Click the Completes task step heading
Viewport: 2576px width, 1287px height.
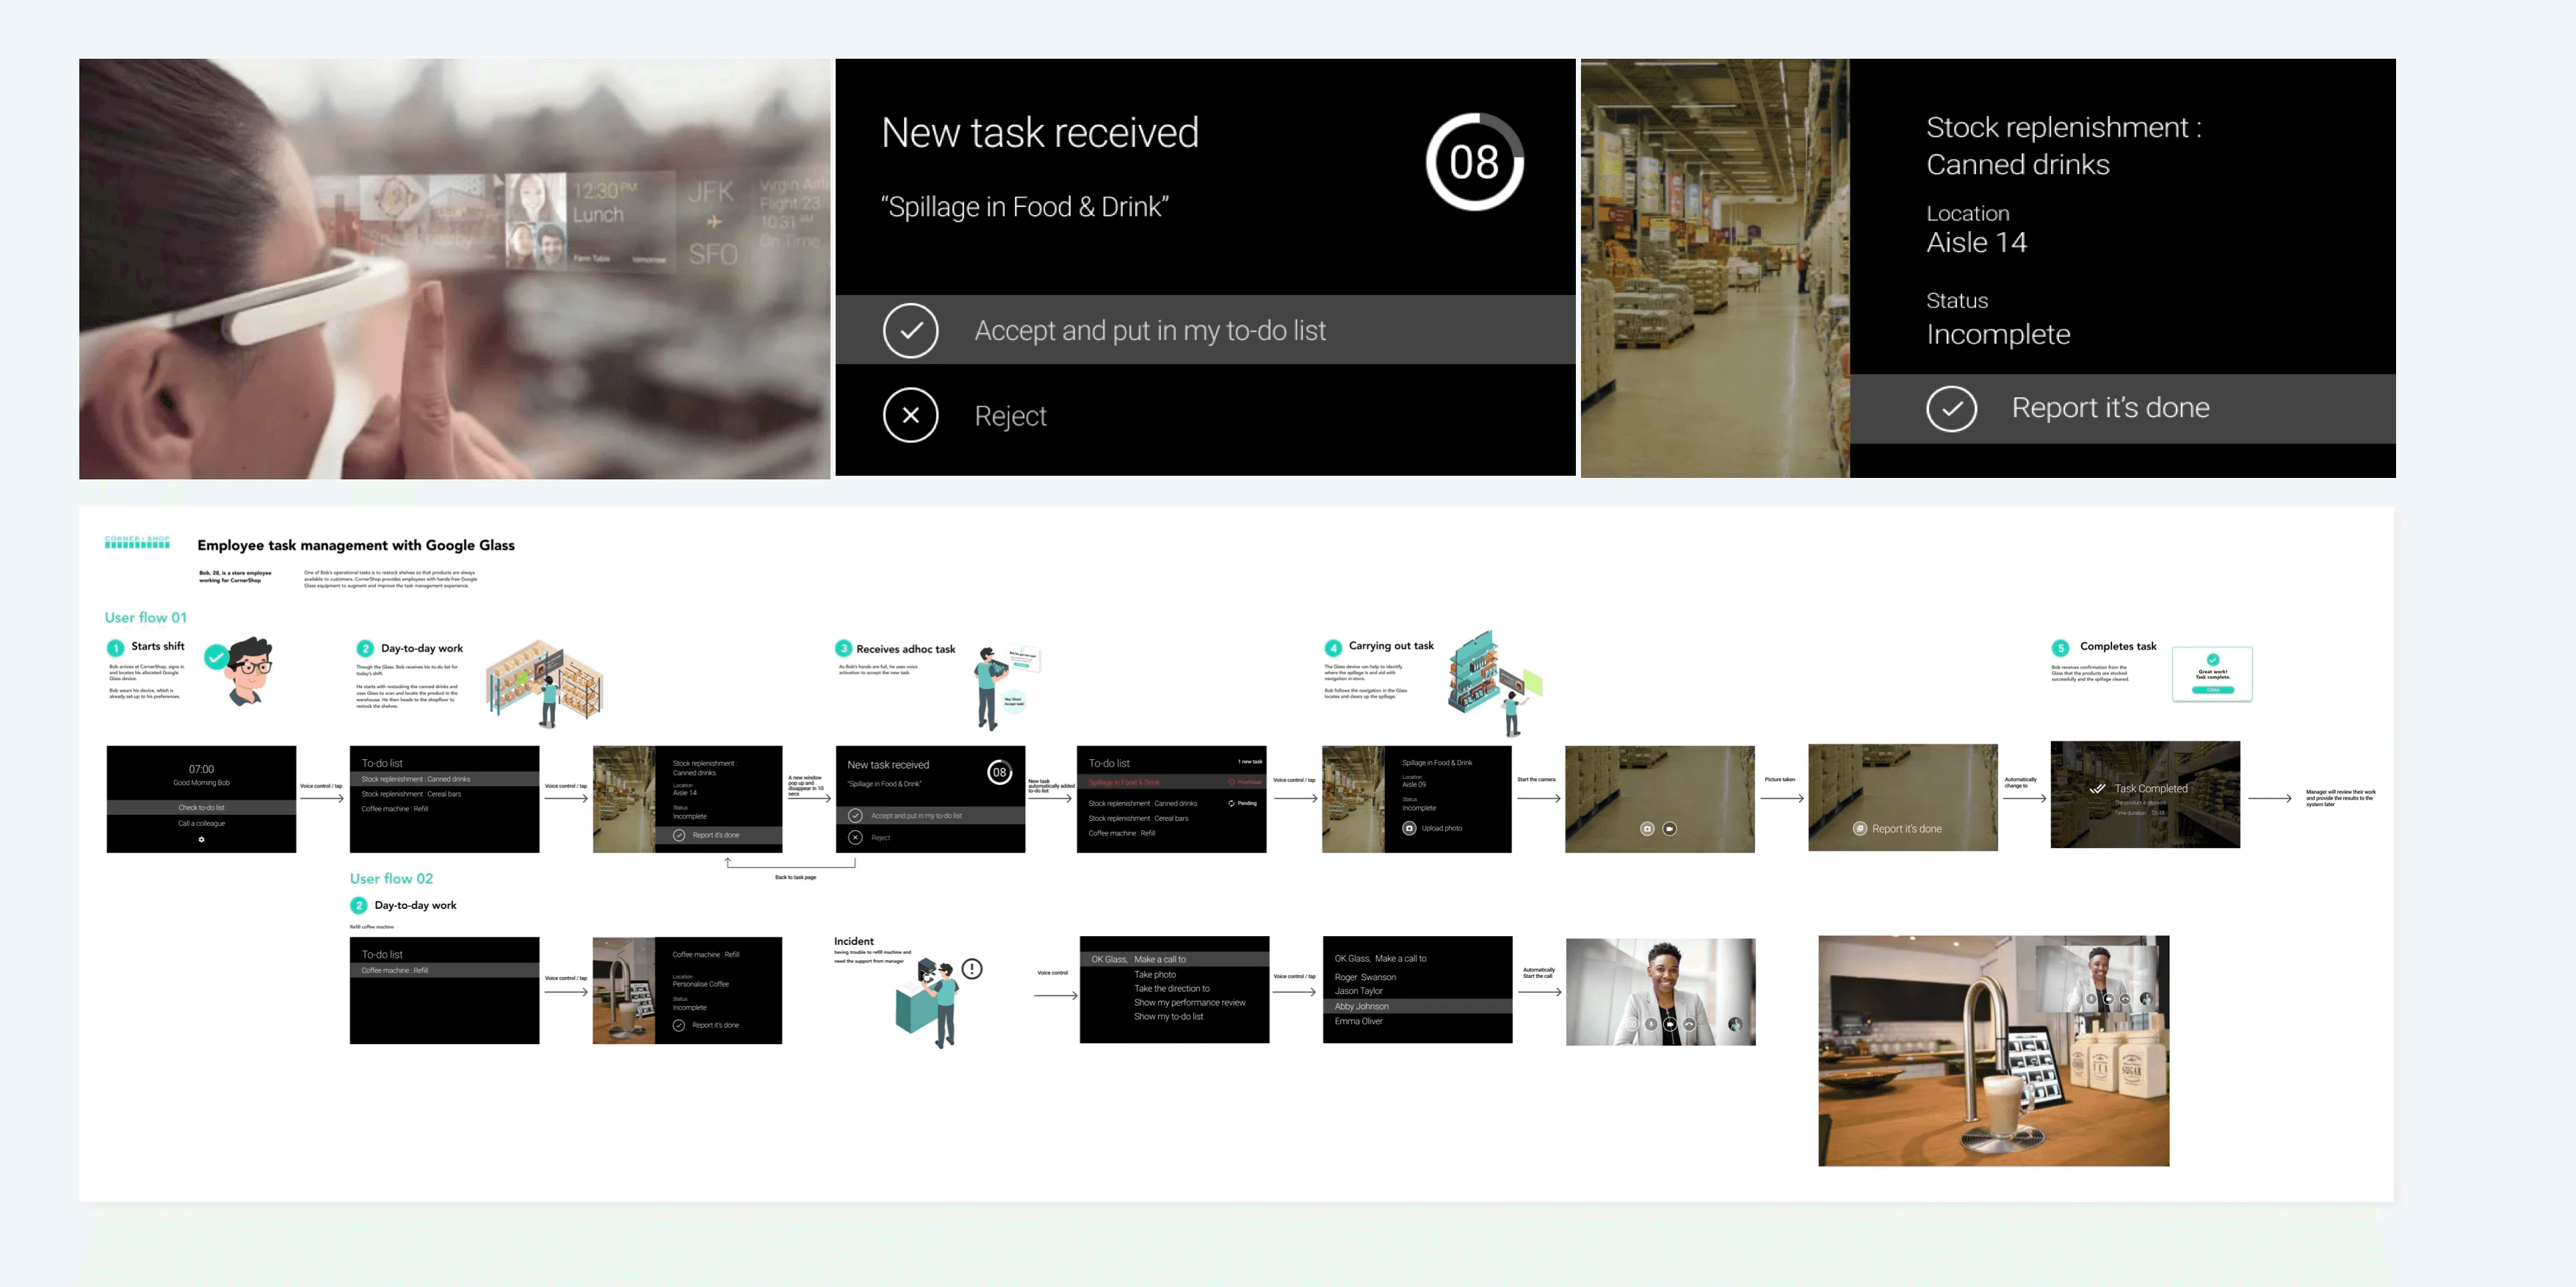(x=2118, y=646)
